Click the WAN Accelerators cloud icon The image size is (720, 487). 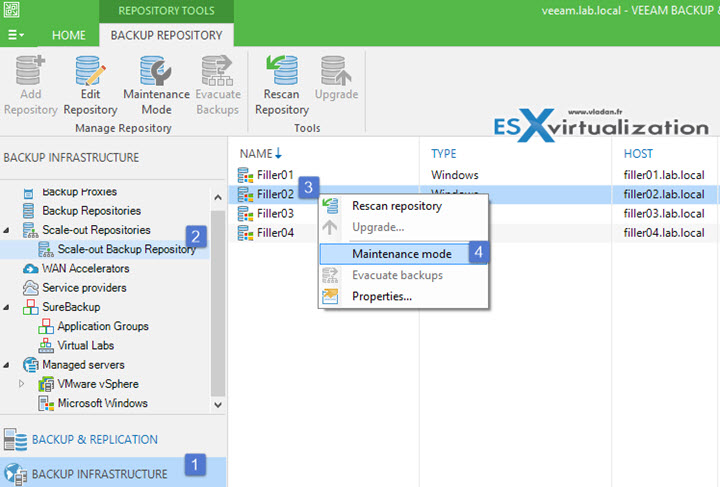(x=30, y=269)
